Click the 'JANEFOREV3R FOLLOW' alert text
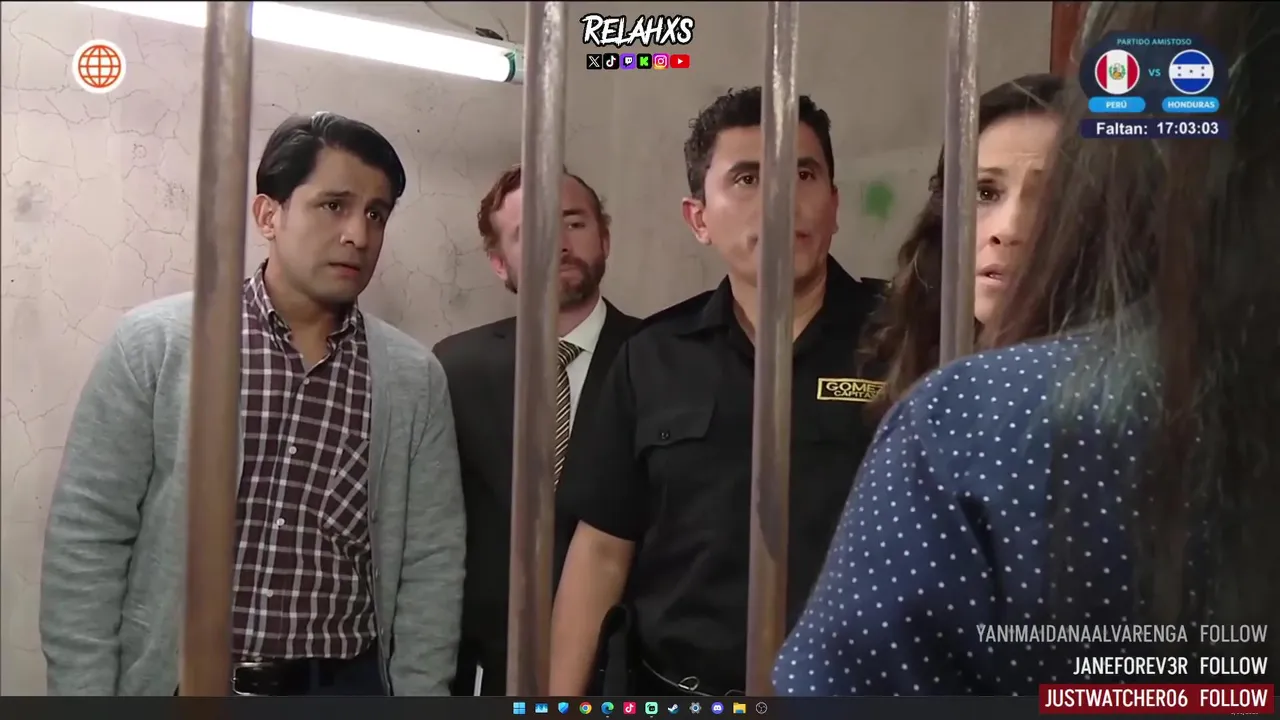This screenshot has width=1280, height=720. click(1170, 666)
